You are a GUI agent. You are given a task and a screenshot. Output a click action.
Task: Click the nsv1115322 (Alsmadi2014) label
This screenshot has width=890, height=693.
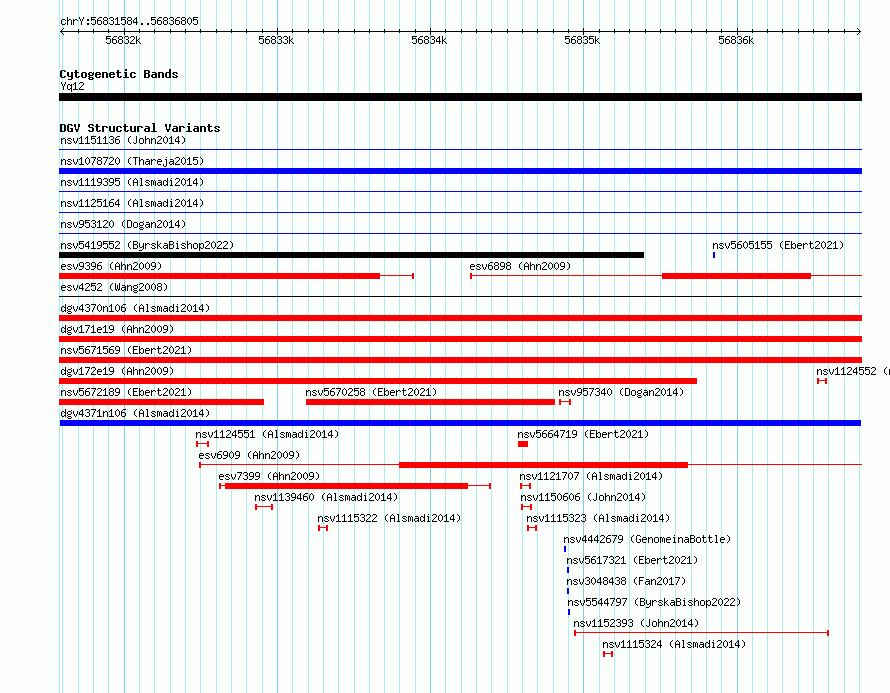389,518
